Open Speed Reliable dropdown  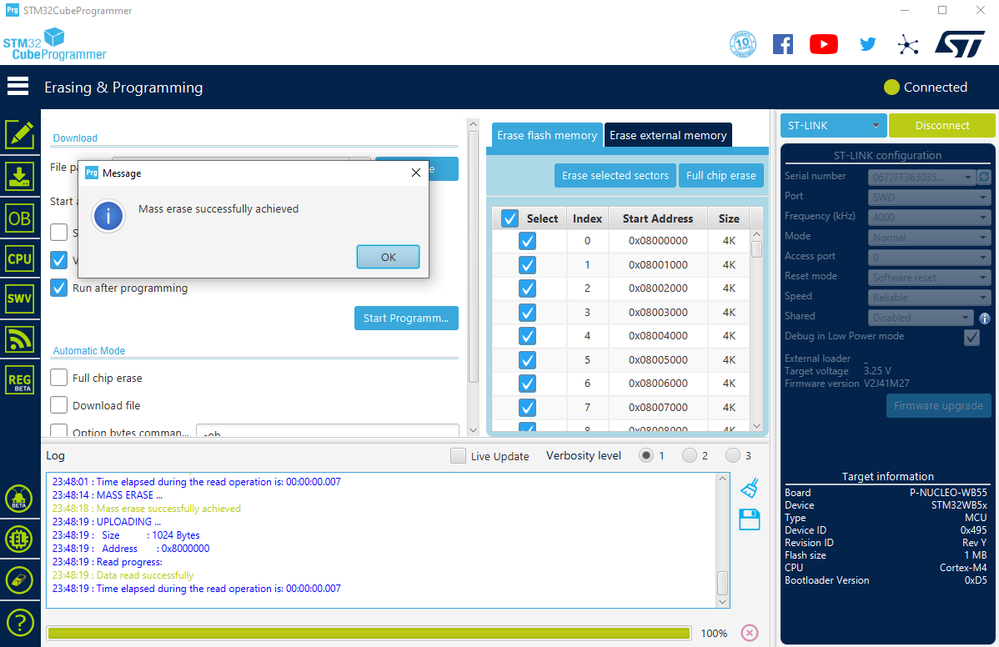coord(930,297)
